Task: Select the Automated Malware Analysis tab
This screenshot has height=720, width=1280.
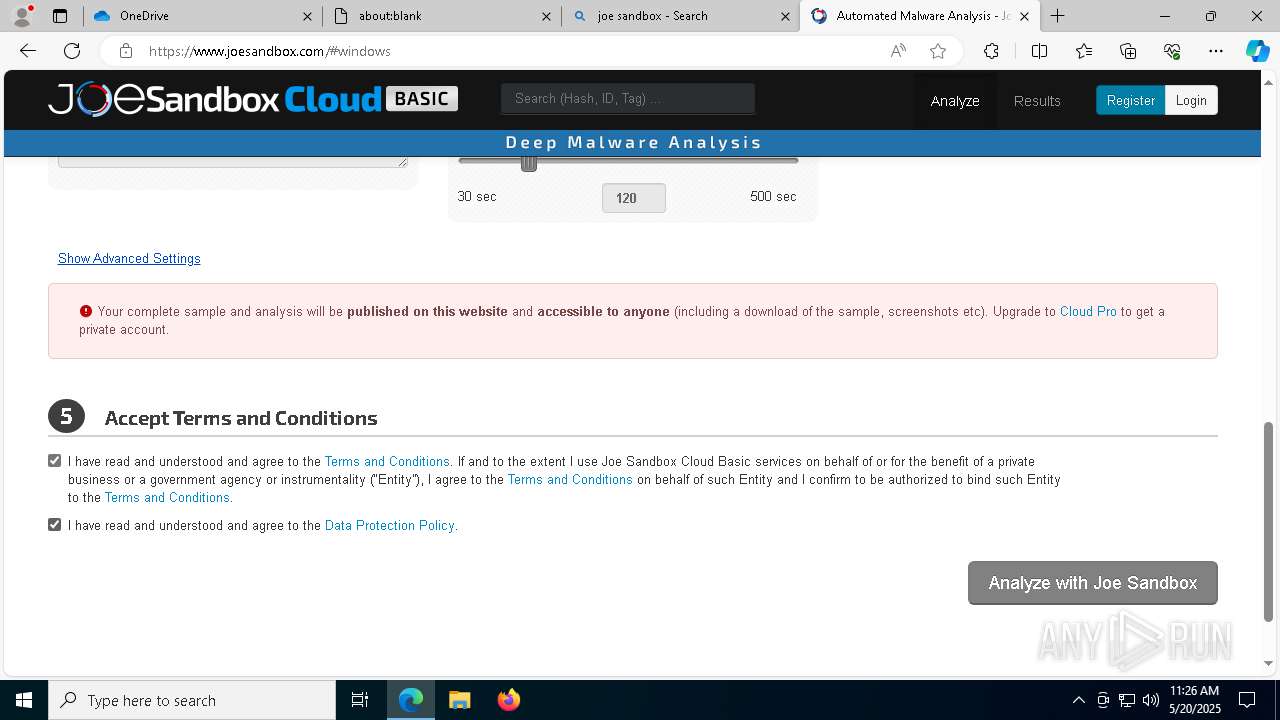Action: [x=920, y=16]
